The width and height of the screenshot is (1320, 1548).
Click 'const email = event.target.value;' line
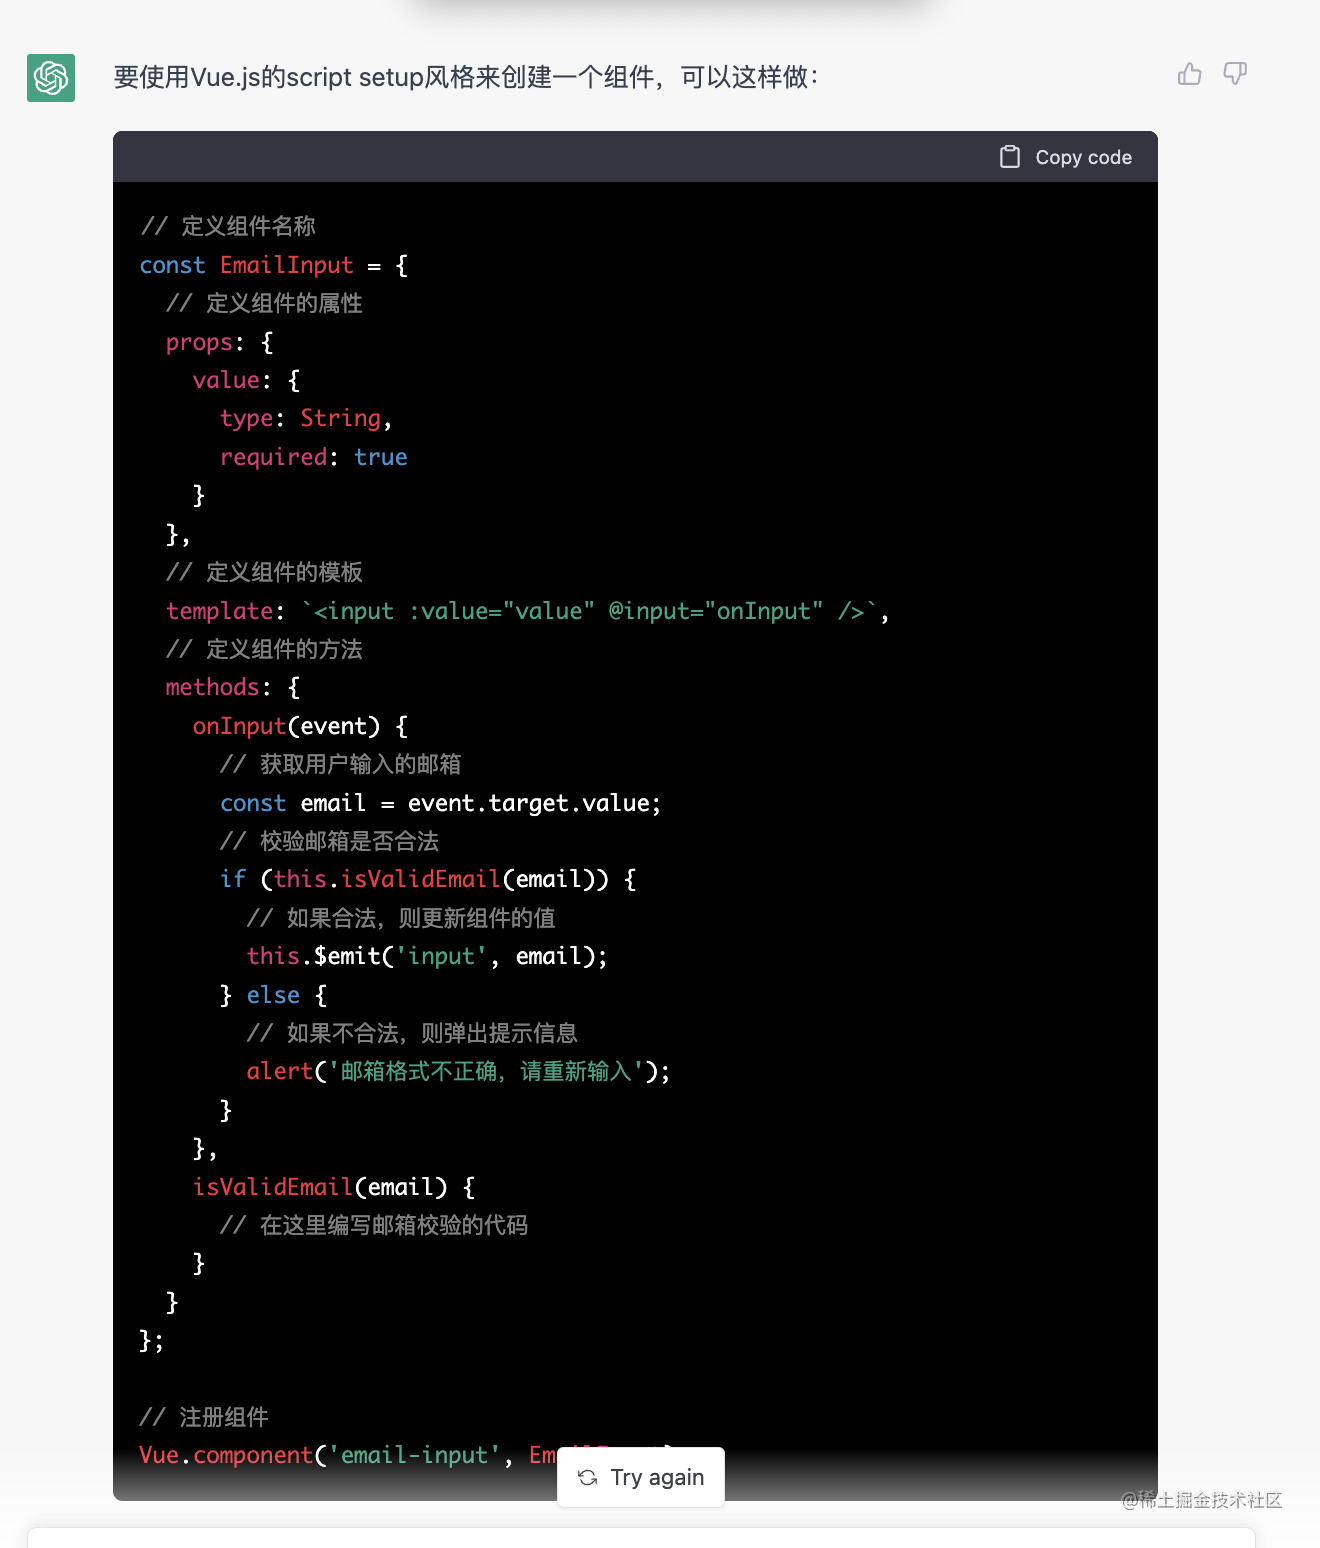[441, 803]
